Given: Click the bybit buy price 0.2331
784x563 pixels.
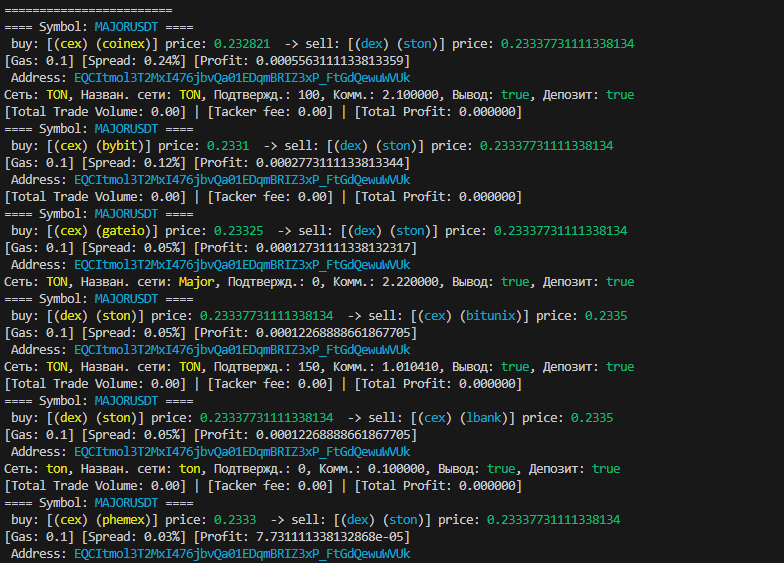Looking at the screenshot, I should (x=228, y=146).
